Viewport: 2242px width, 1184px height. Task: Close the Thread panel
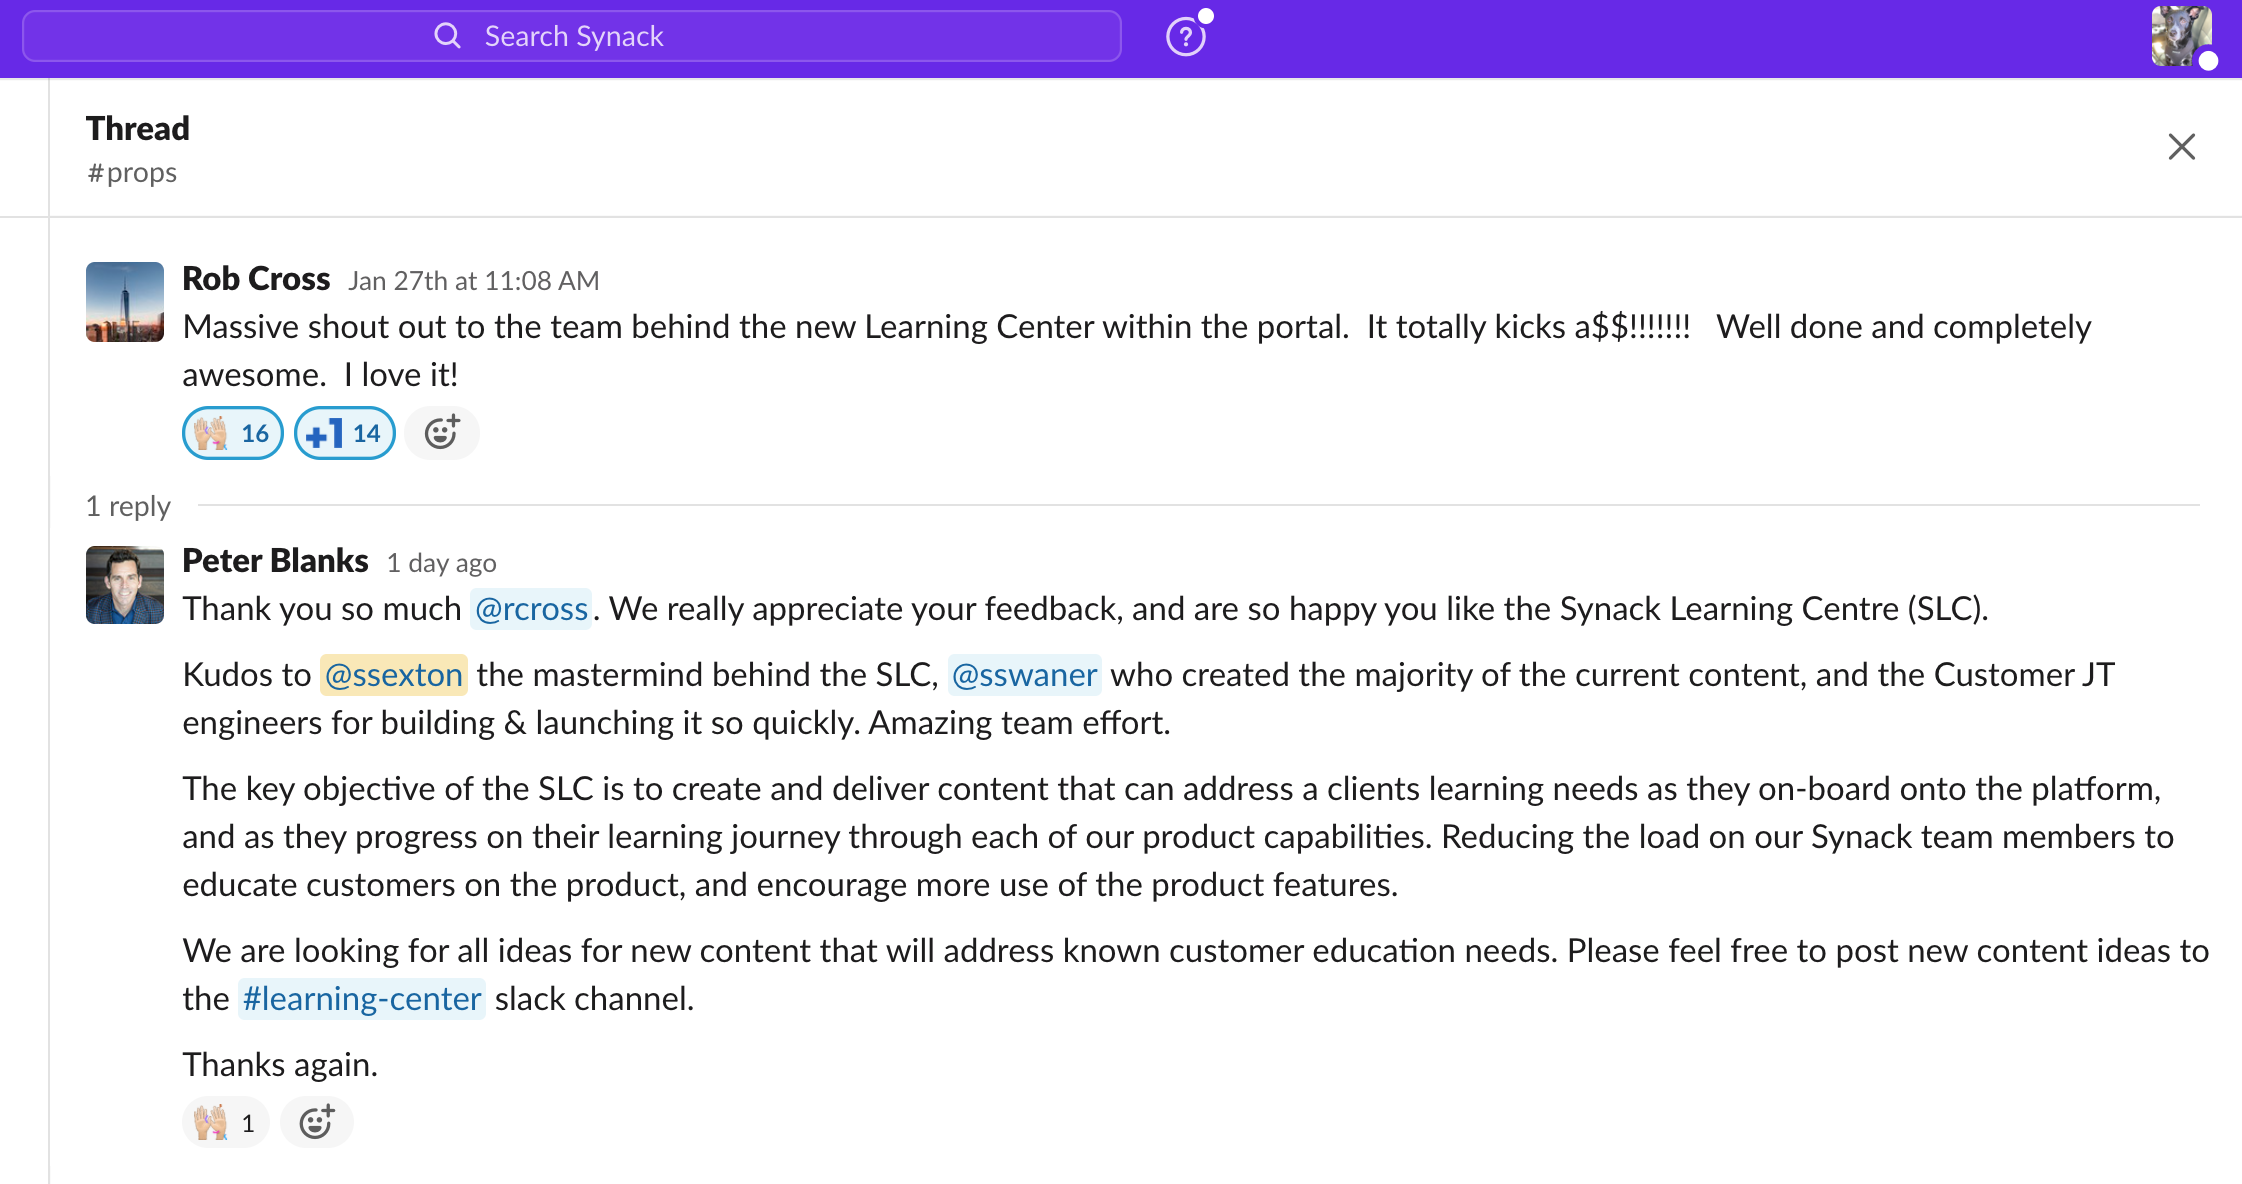point(2181,147)
